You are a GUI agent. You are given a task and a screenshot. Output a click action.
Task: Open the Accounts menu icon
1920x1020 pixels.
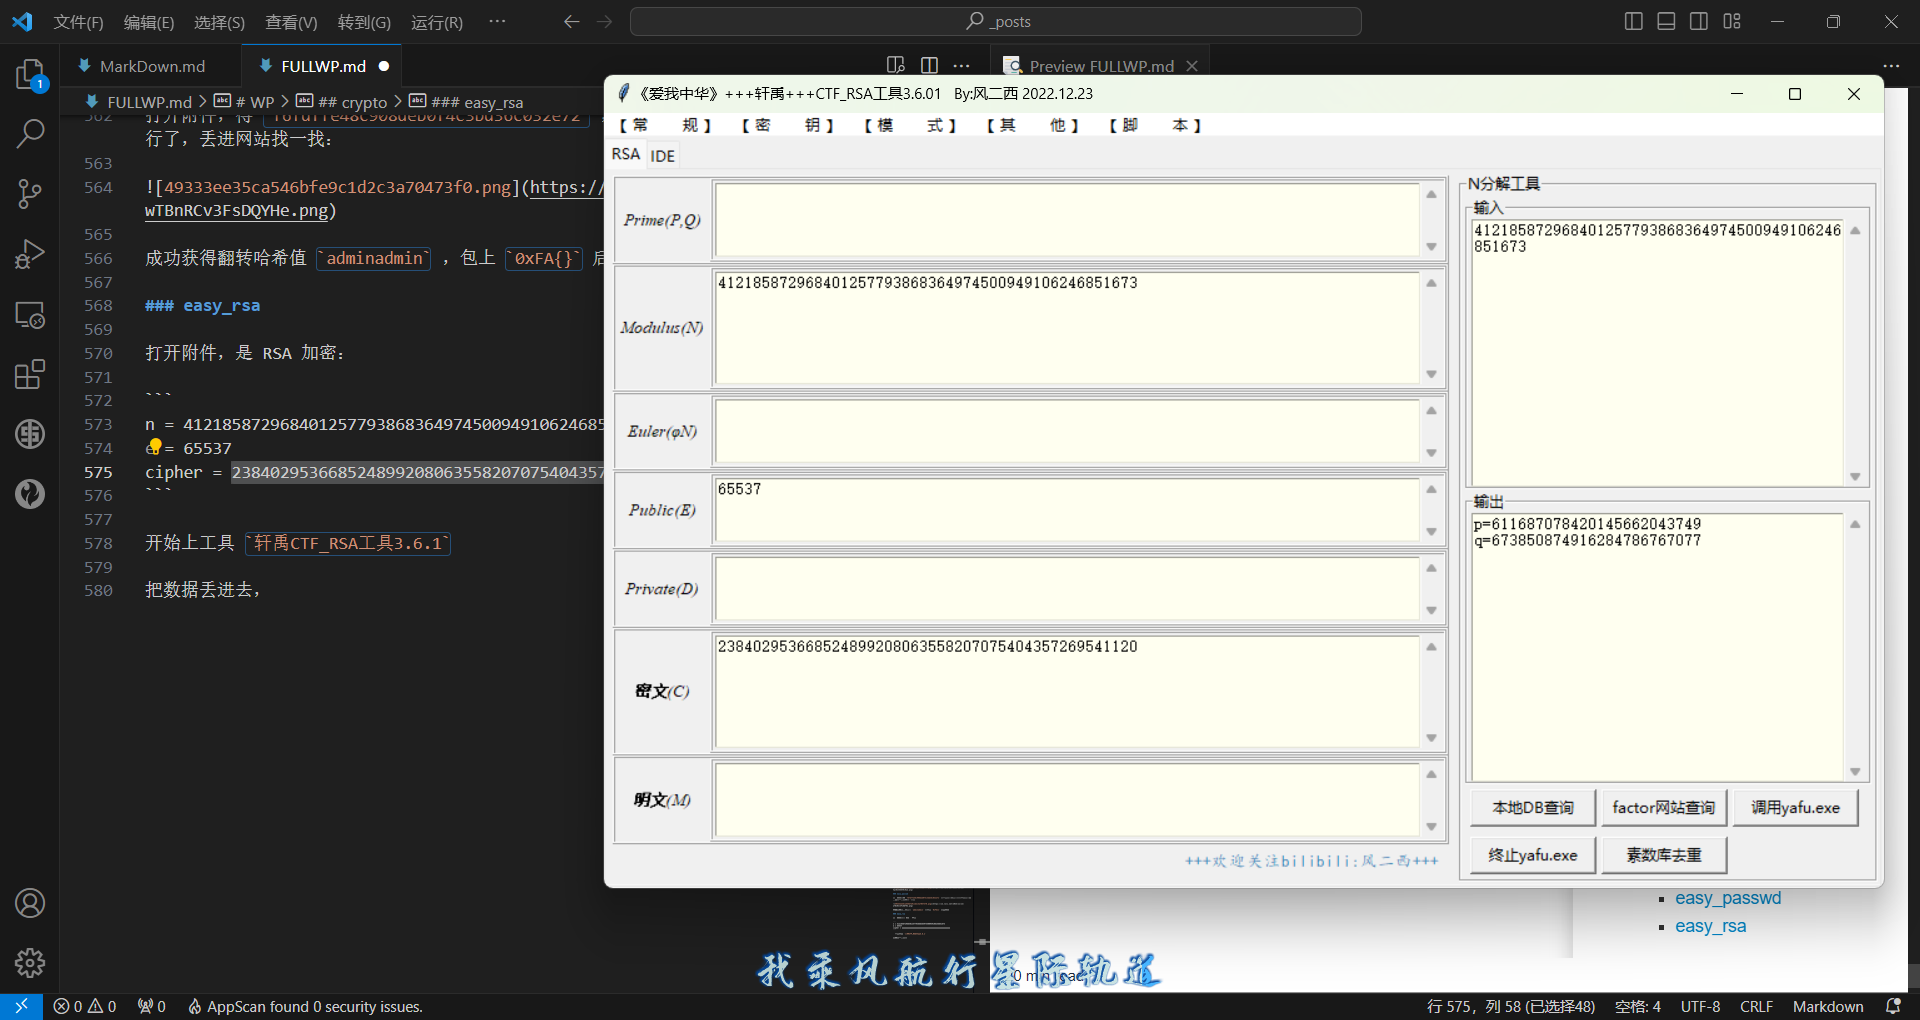tap(30, 903)
